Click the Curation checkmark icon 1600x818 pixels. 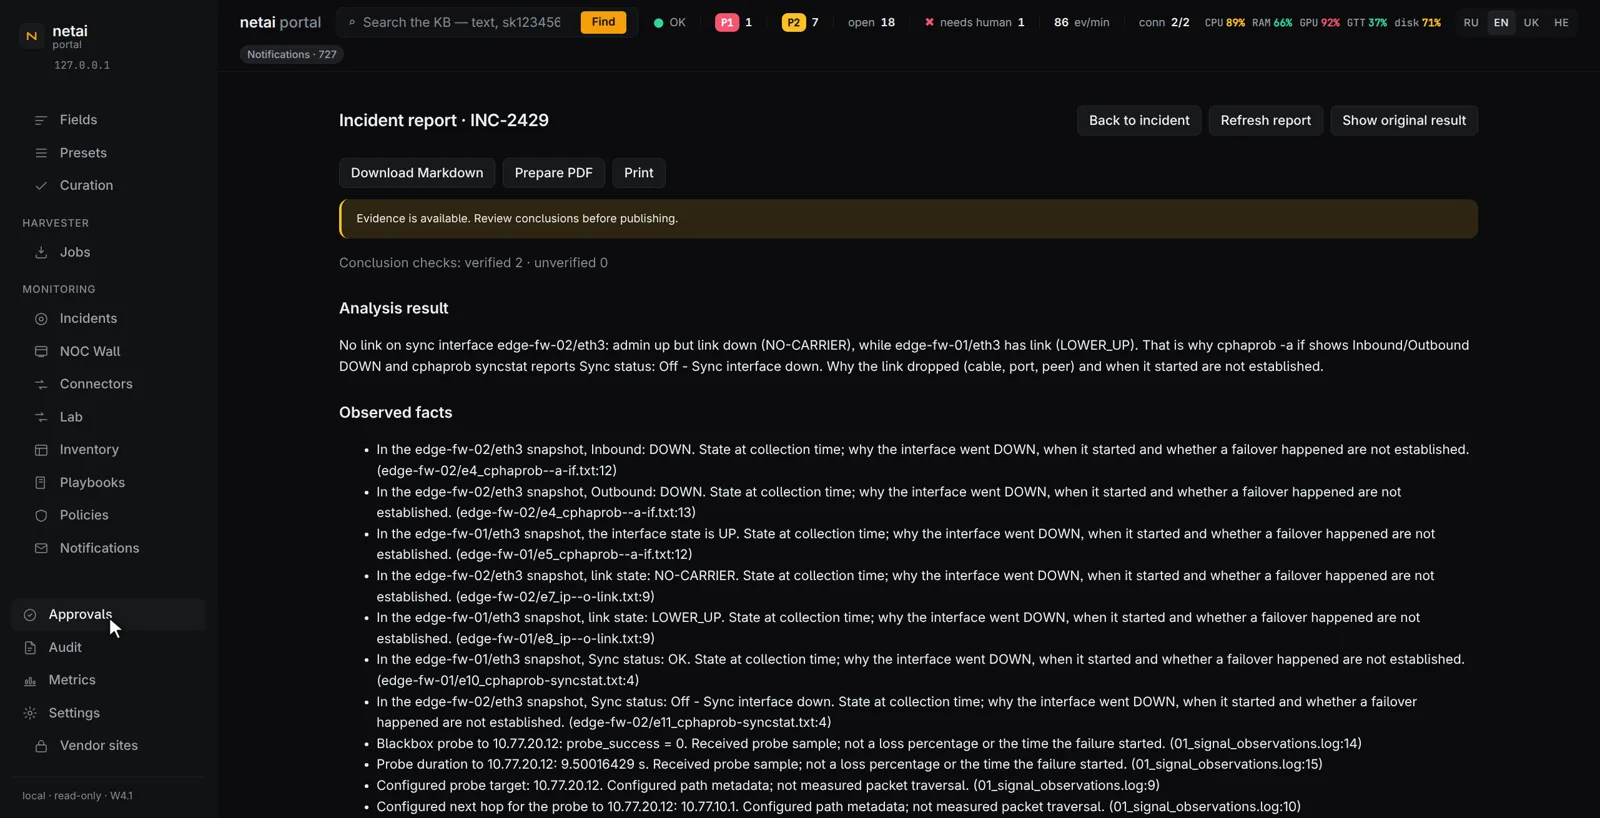point(41,185)
